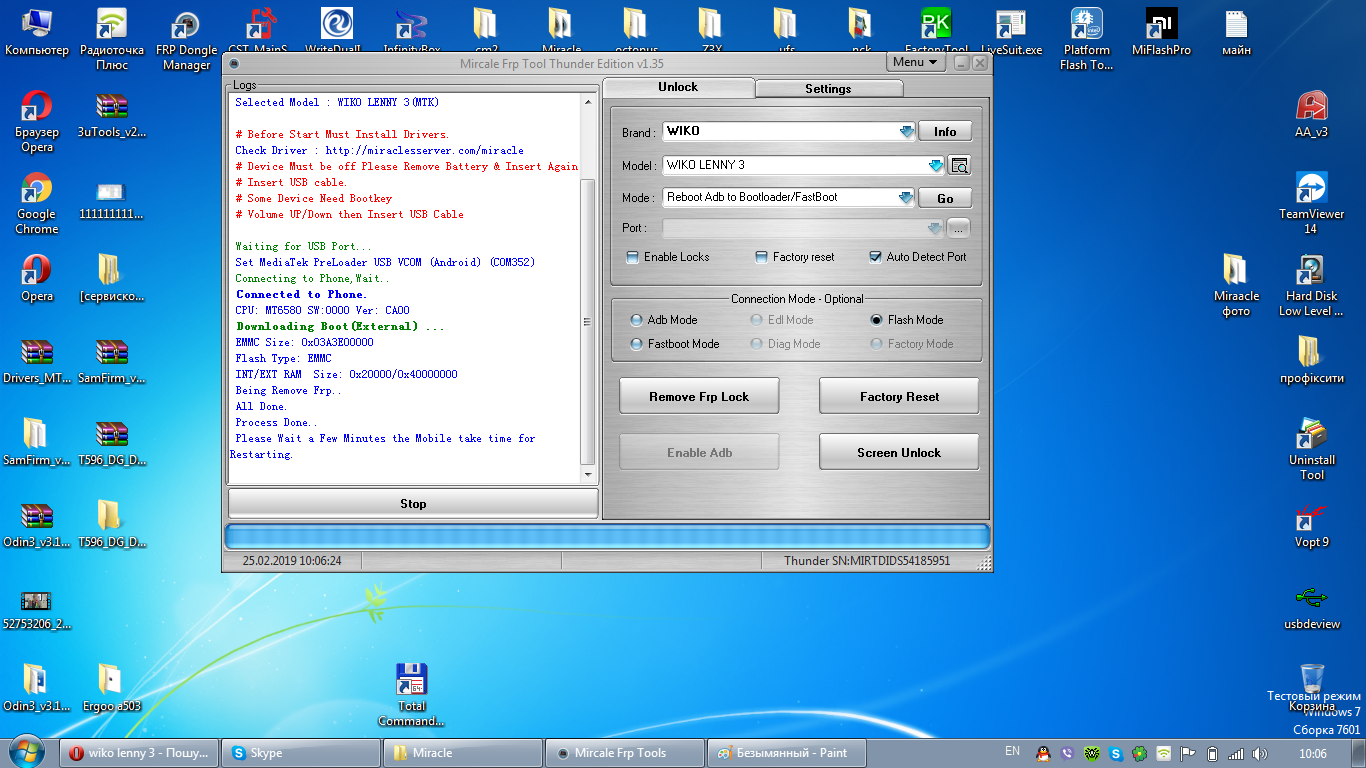
Task: Launch AA_v3 desktop shortcut
Action: pyautogui.click(x=1311, y=114)
